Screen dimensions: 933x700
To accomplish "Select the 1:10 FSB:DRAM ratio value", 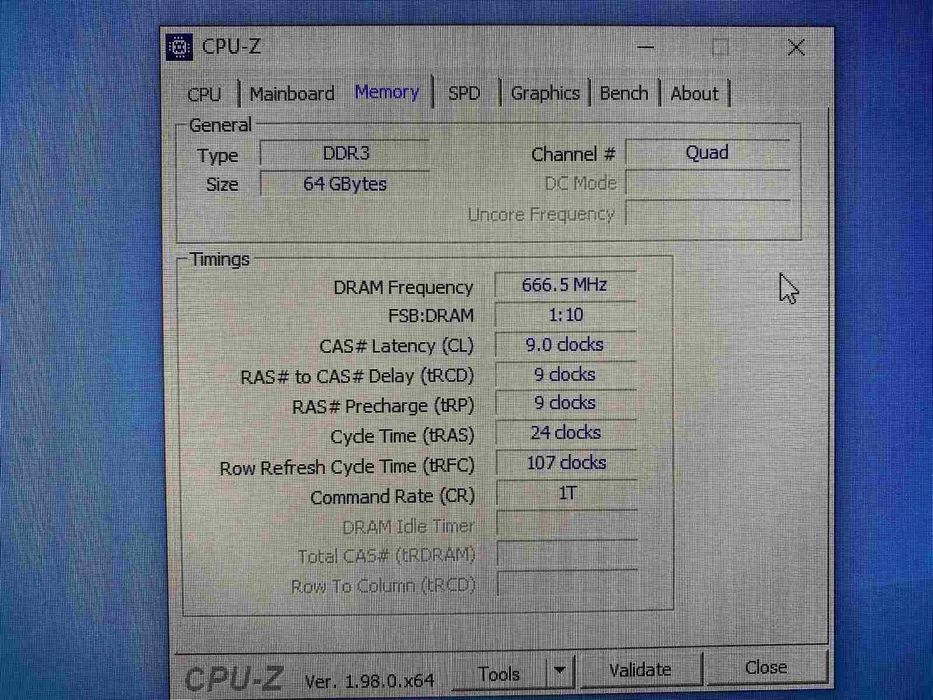I will pos(565,314).
